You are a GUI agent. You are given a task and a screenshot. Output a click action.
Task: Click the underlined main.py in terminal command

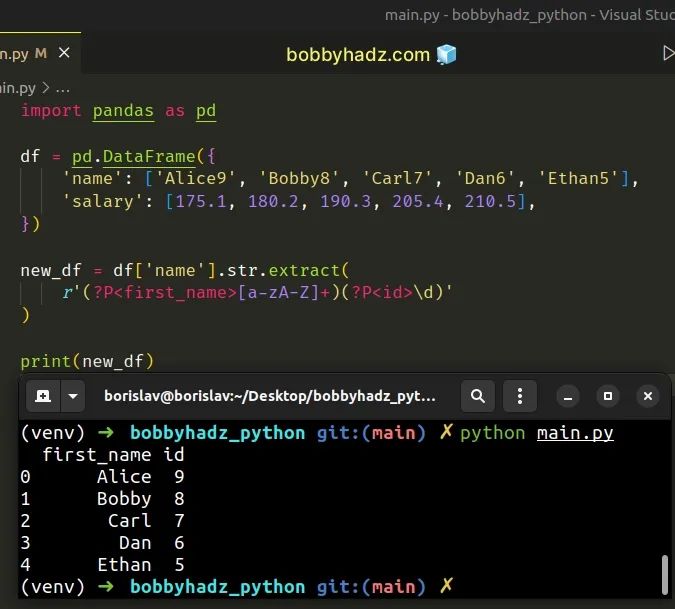[575, 433]
